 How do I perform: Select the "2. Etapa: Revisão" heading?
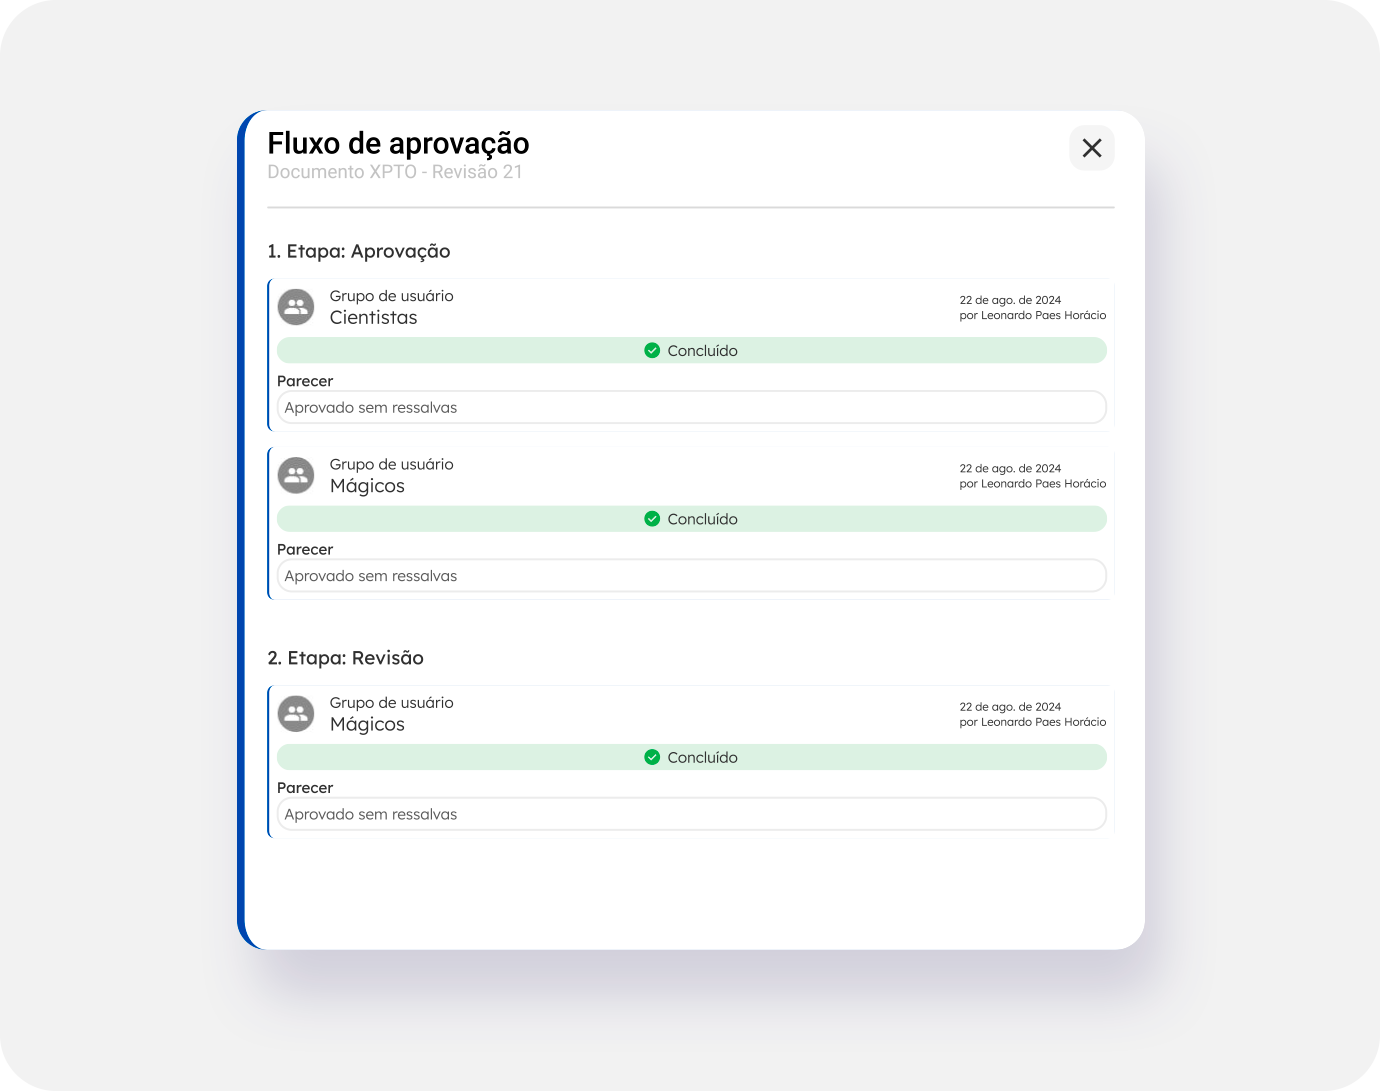346,658
